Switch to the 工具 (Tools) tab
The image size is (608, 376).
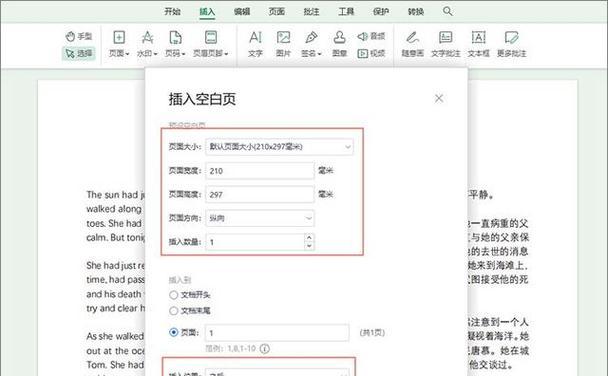click(x=346, y=12)
